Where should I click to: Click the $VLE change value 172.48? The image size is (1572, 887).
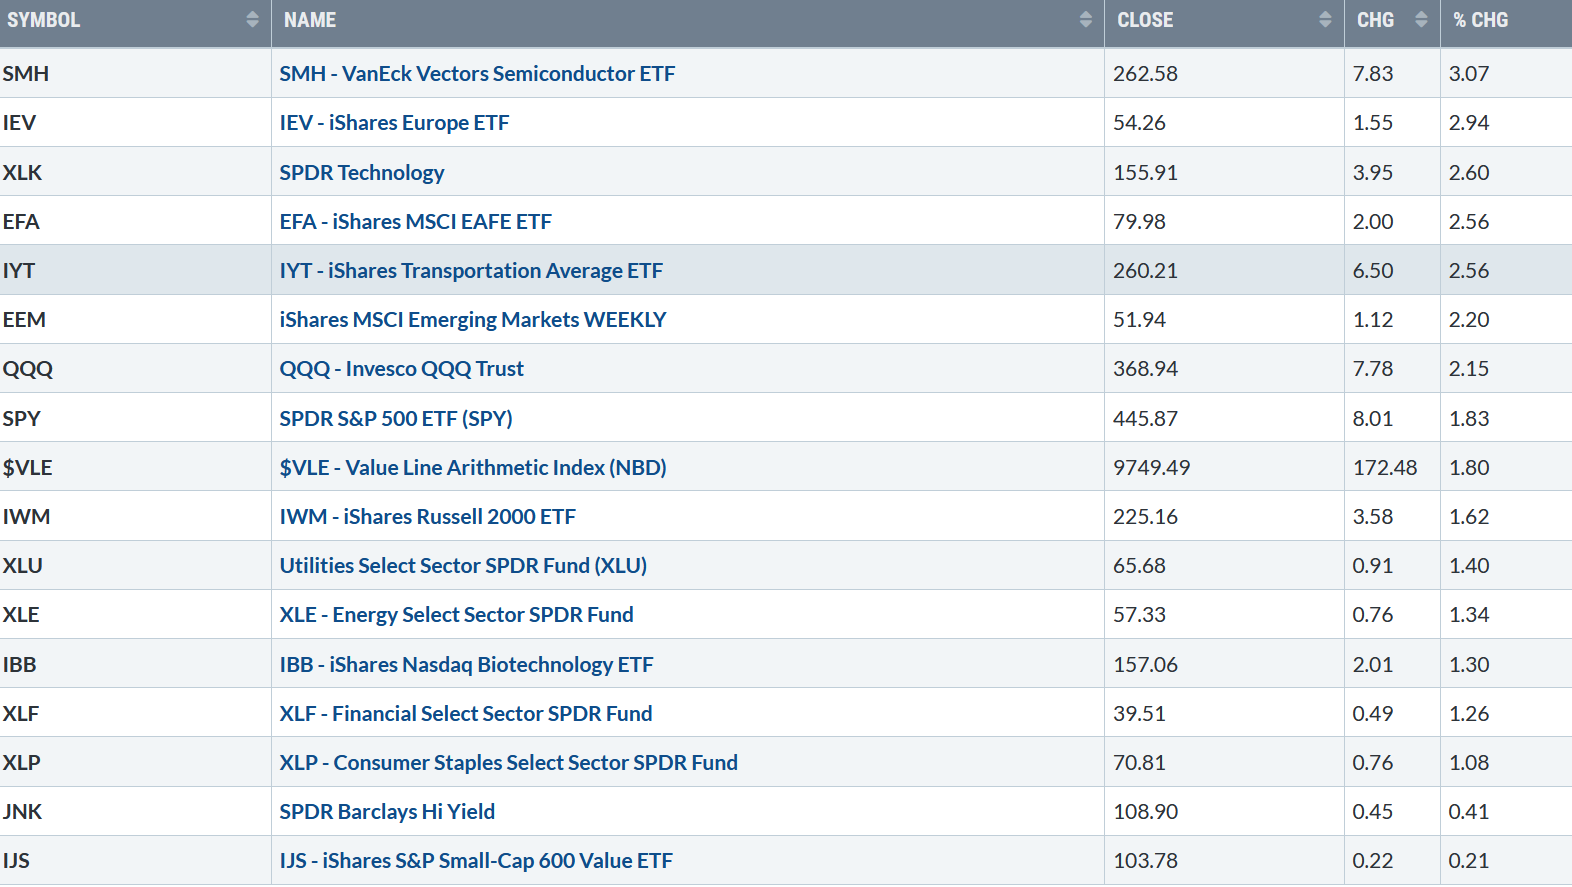pos(1385,468)
